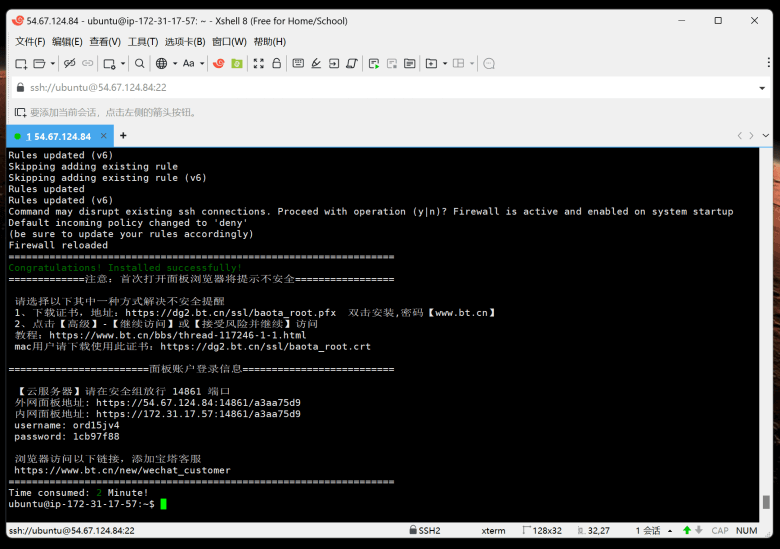Click the terminal prompt cursor line
The height and width of the screenshot is (549, 780).
point(88,504)
